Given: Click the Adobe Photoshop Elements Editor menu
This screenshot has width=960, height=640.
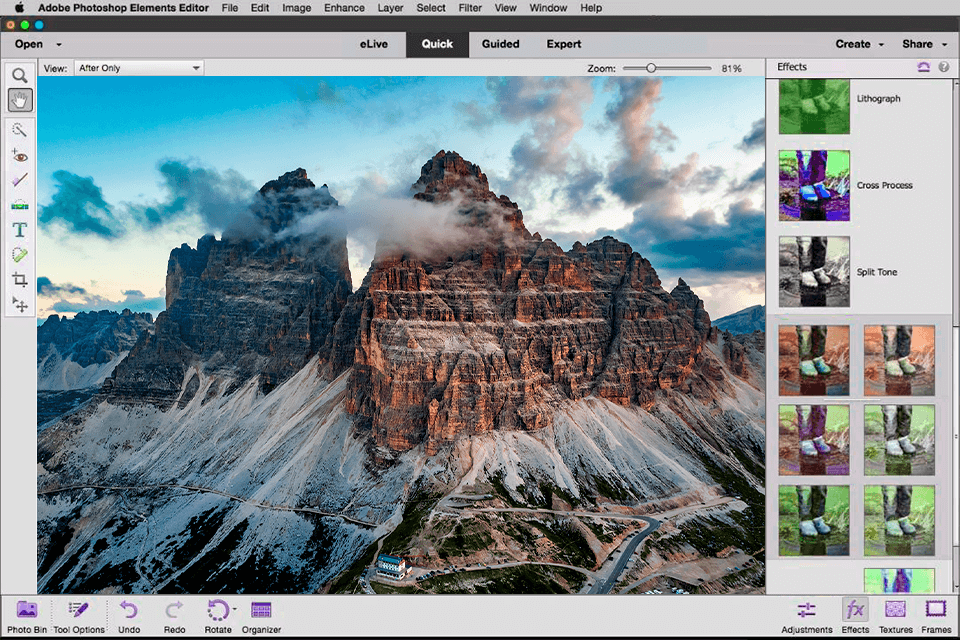Looking at the screenshot, I should click(123, 8).
